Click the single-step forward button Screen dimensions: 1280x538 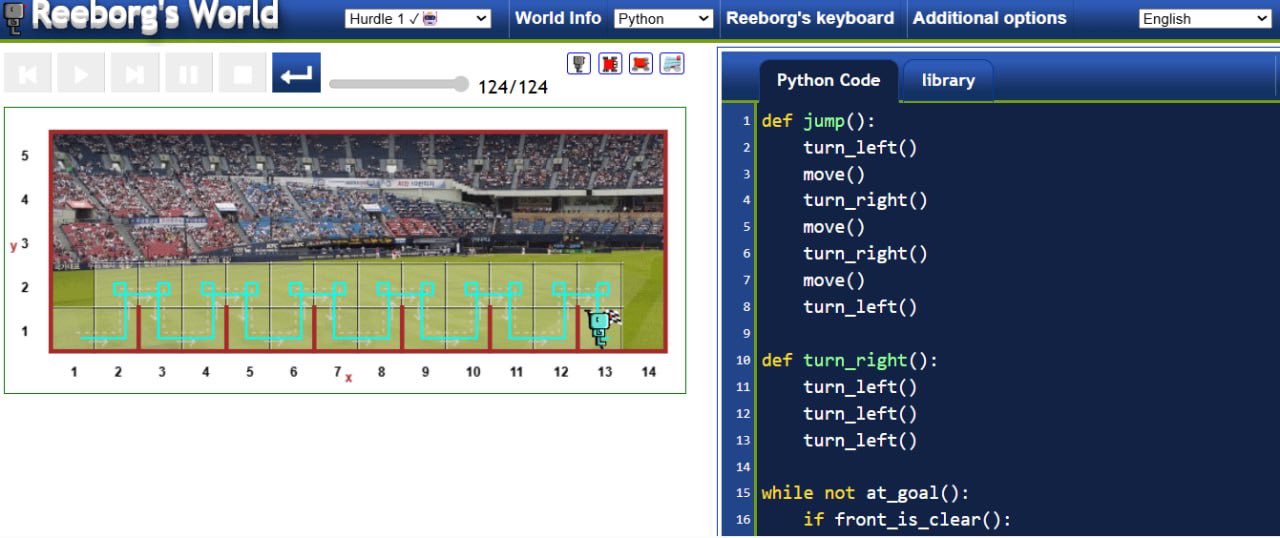click(135, 73)
